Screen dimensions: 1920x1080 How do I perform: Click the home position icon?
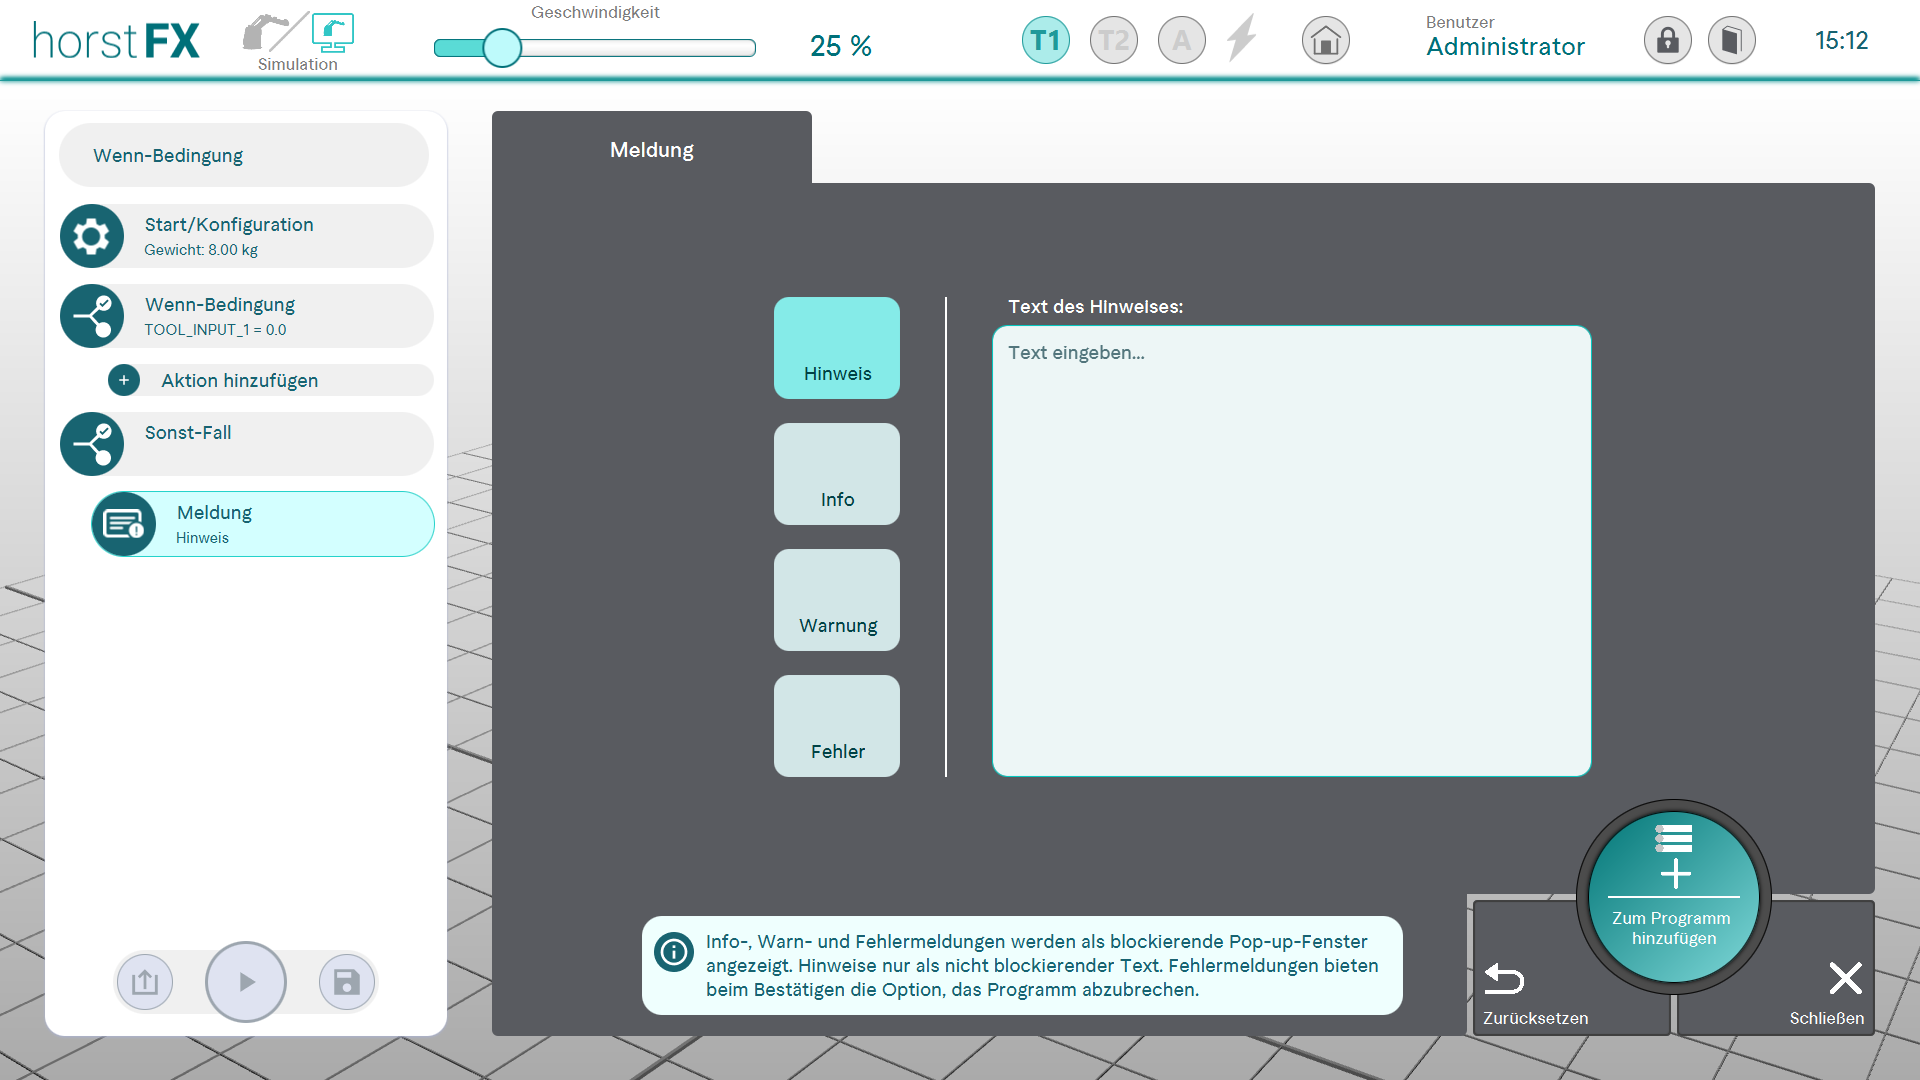(1326, 41)
